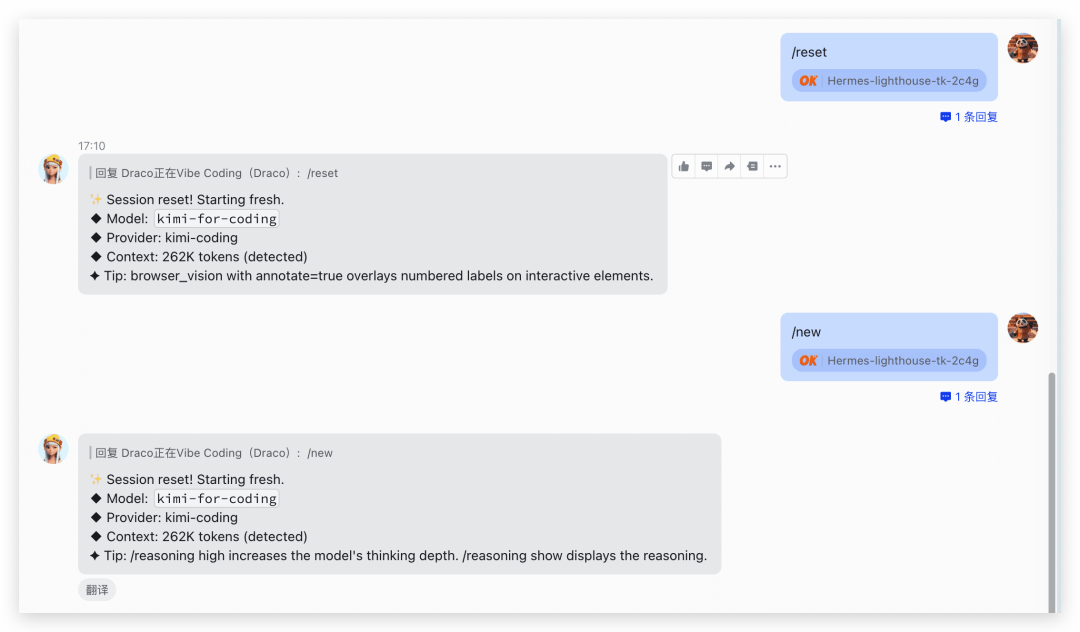Click "Session reset! Starting fresh." in second reply
This screenshot has width=1080, height=632.
point(195,479)
